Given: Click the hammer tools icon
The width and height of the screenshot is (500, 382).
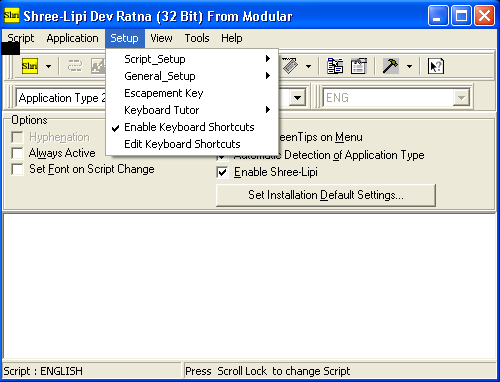Looking at the screenshot, I should click(x=390, y=66).
